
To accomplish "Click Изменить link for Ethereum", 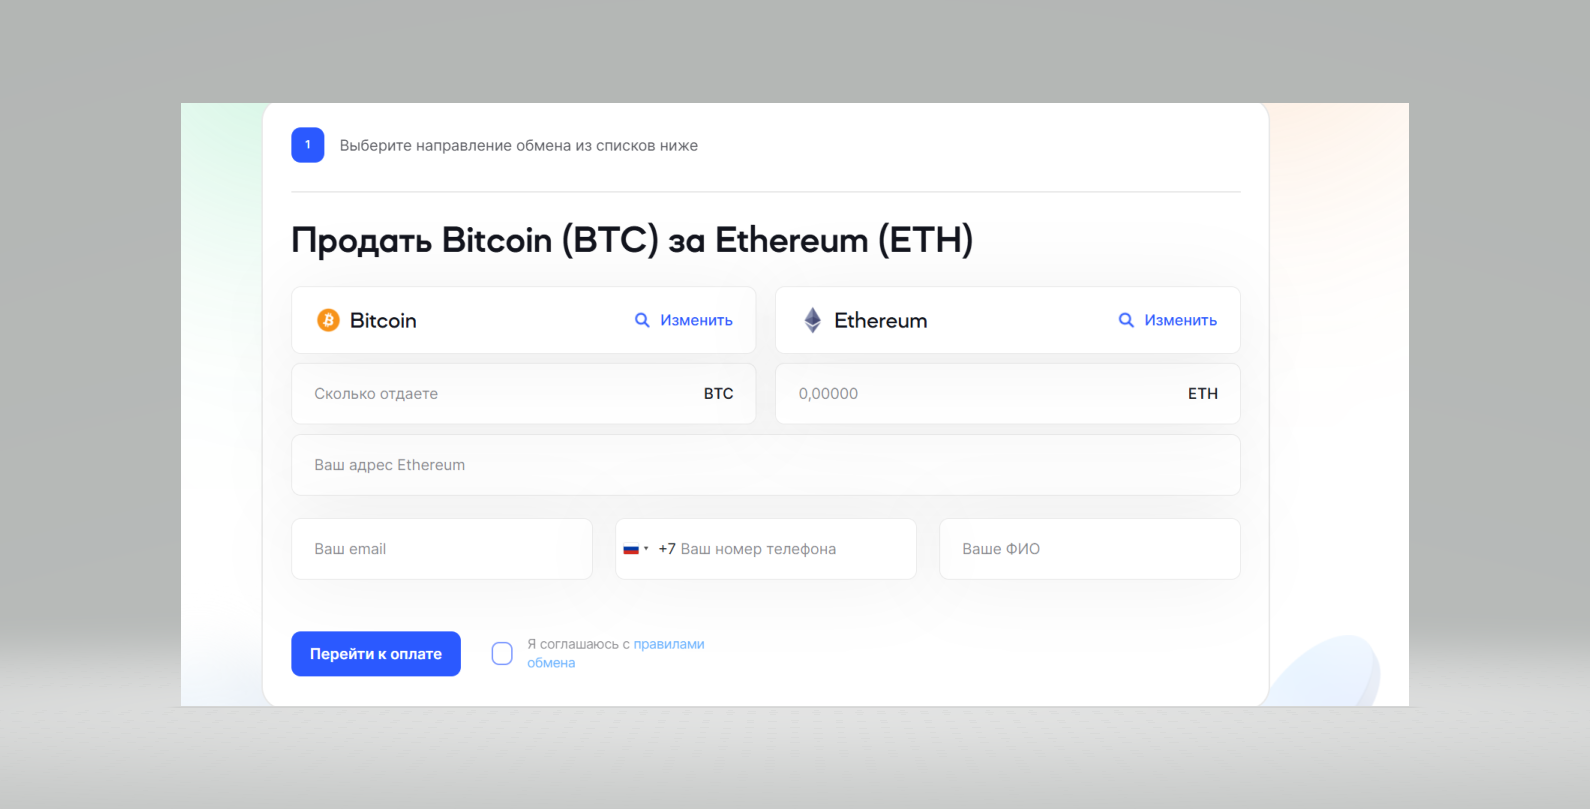I will (x=1180, y=320).
